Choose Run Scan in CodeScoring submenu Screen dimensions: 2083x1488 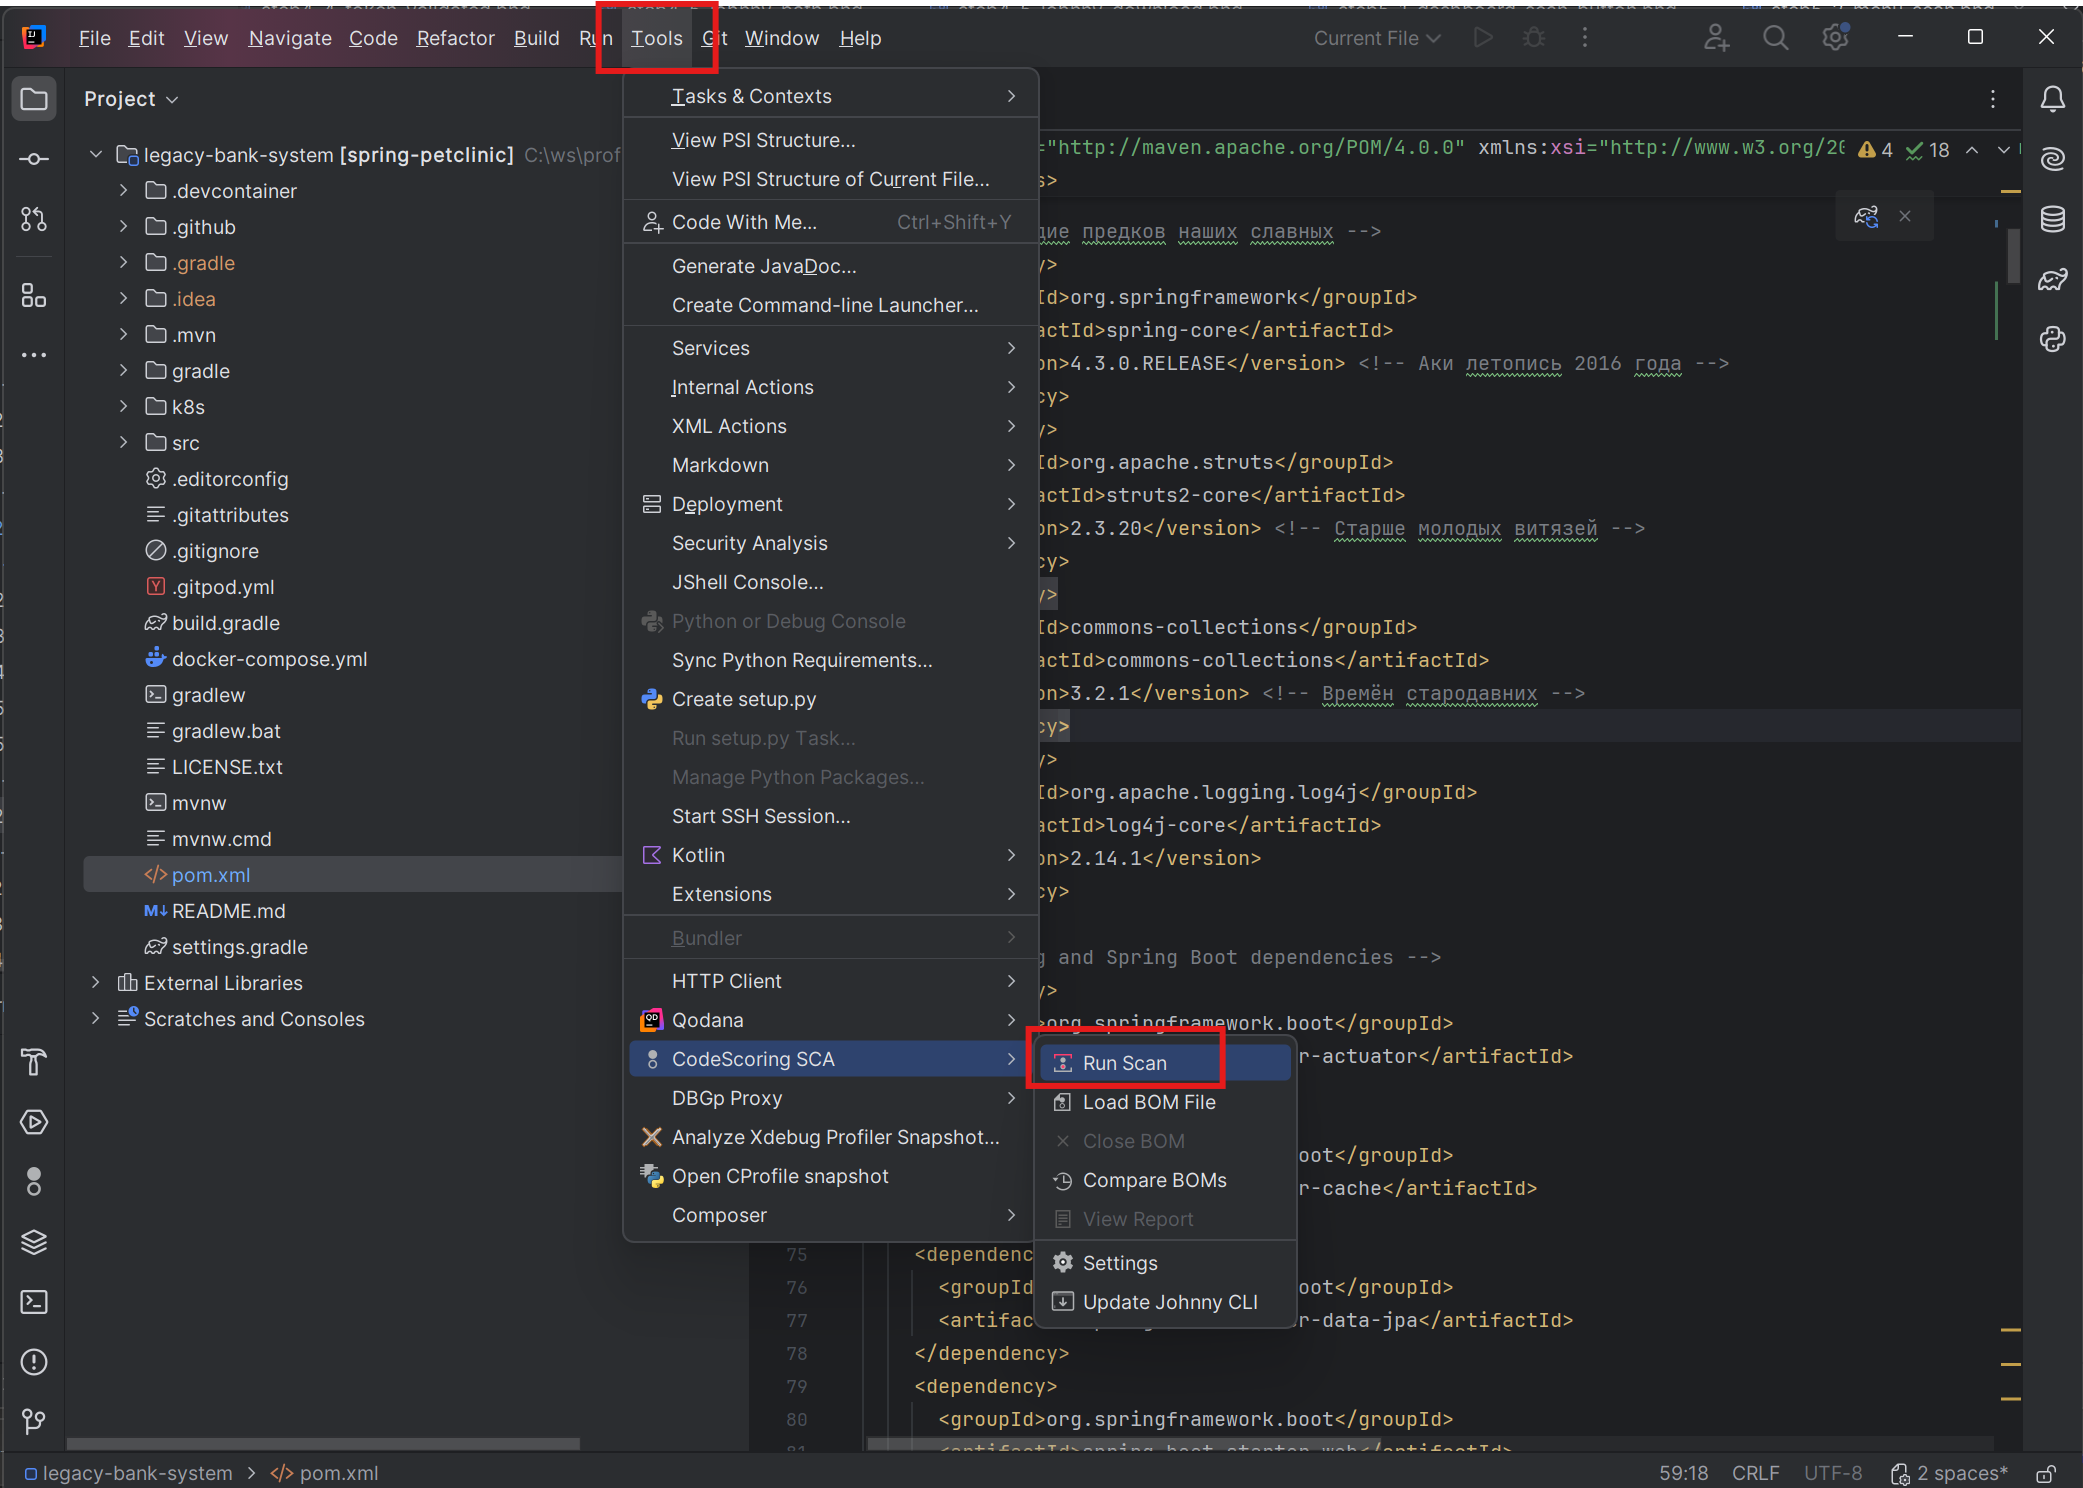[x=1166, y=1062]
